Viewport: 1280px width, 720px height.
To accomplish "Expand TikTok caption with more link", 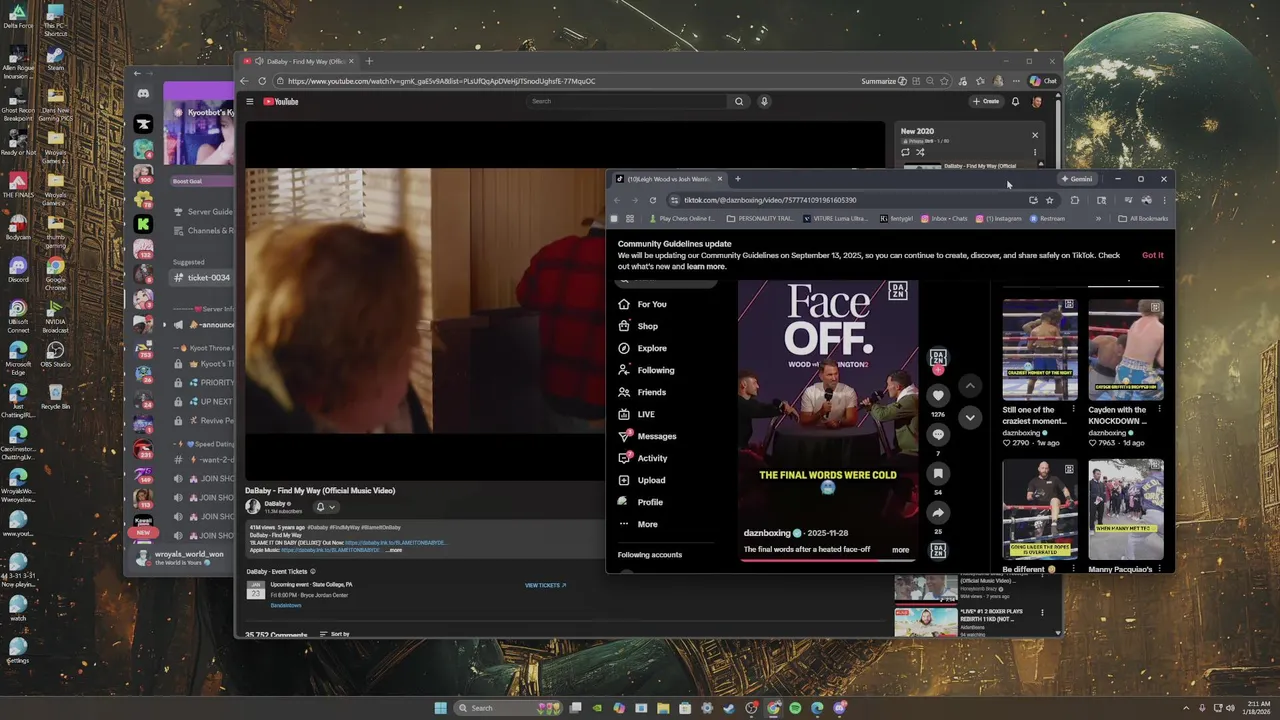I will tap(900, 549).
